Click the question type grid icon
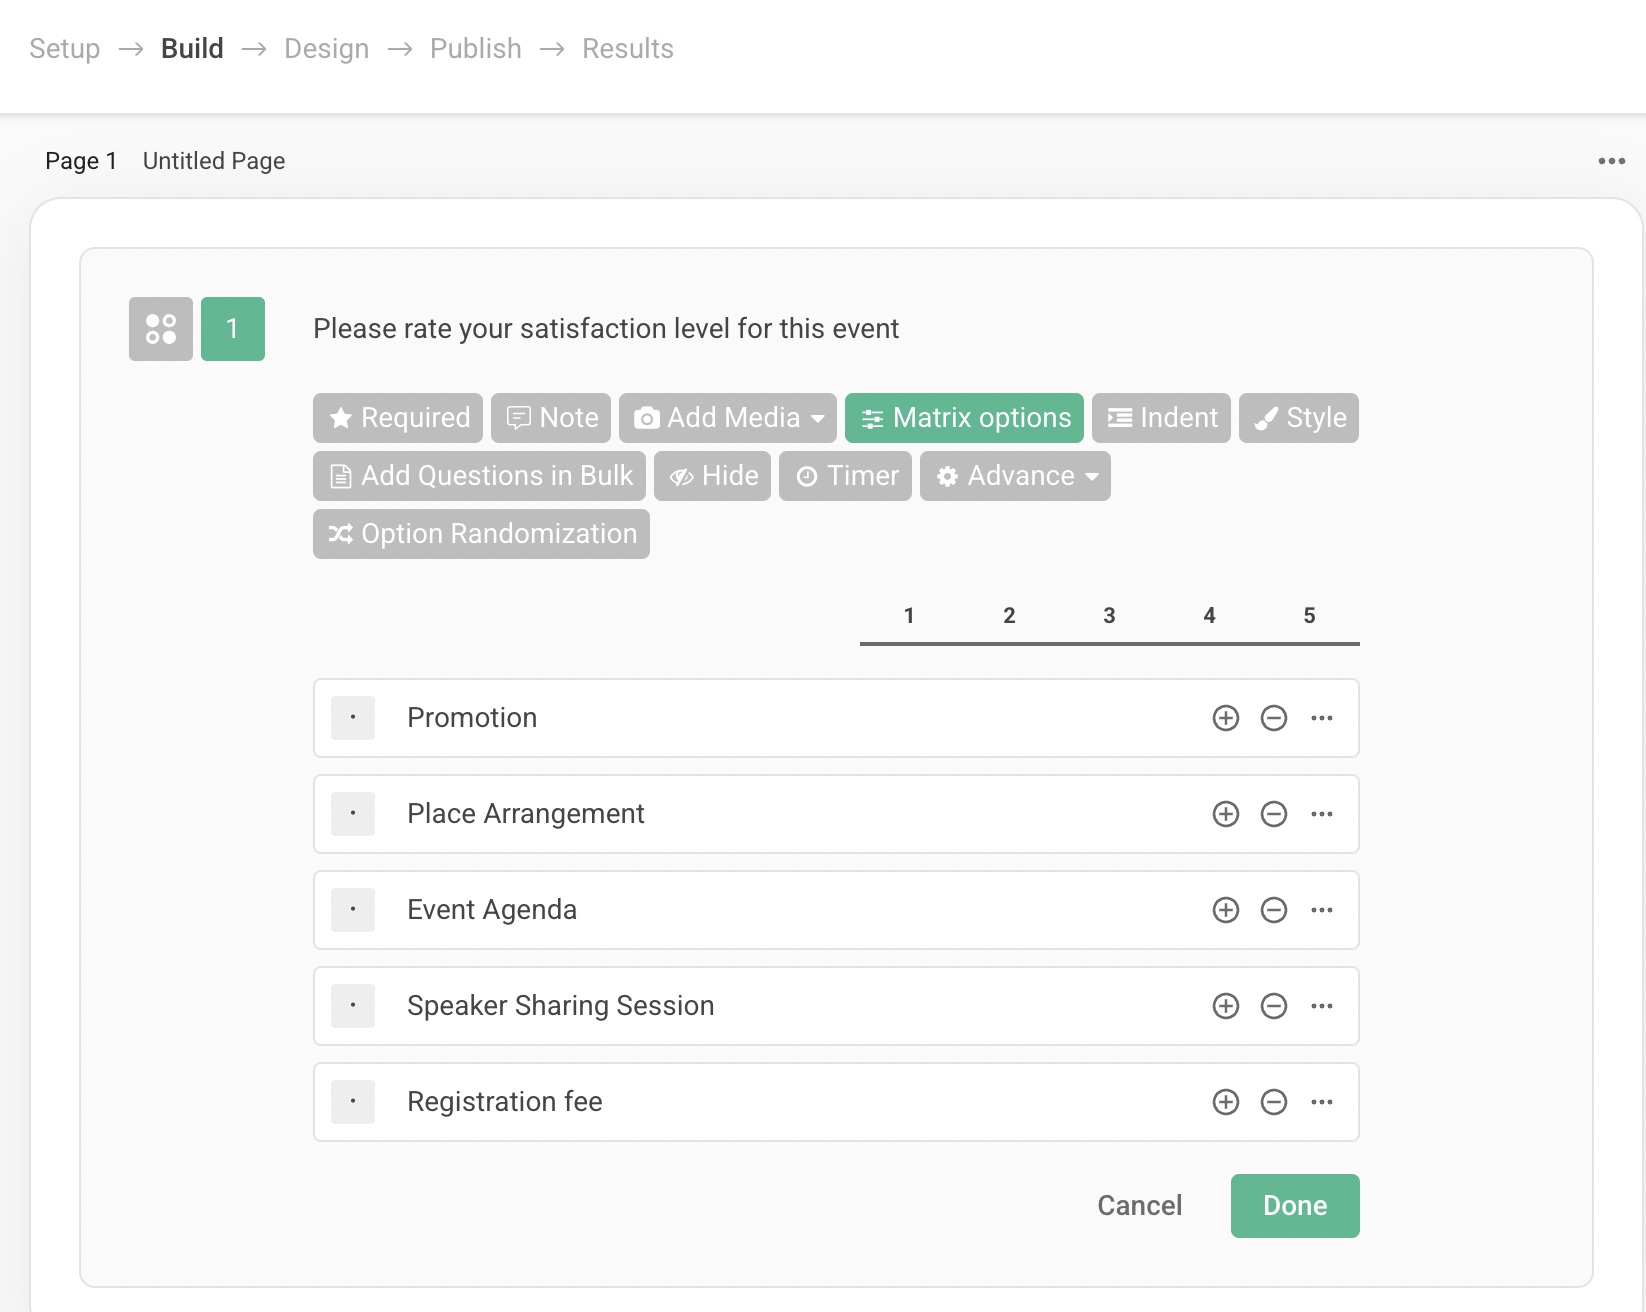 159,328
